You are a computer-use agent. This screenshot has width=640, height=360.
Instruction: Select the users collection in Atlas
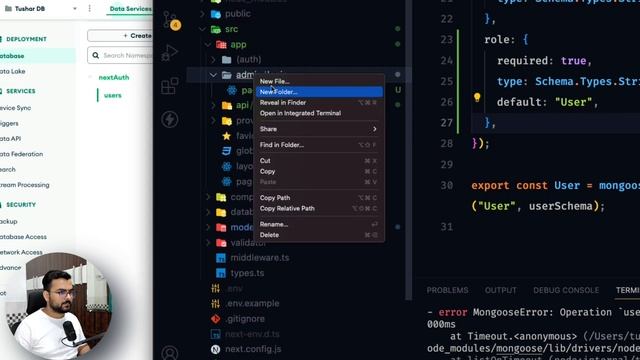pyautogui.click(x=113, y=96)
